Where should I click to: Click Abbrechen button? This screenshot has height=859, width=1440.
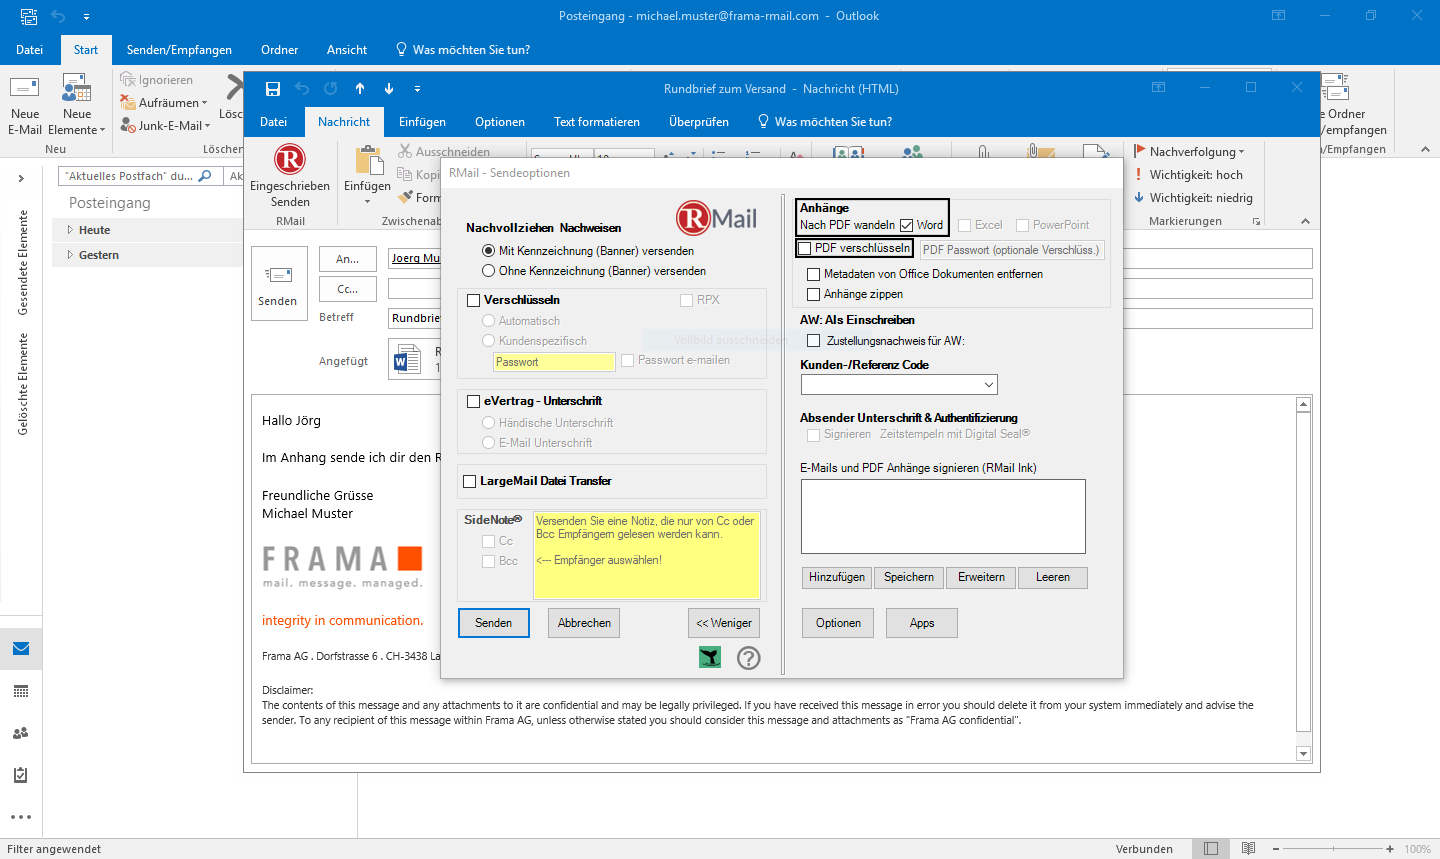click(x=584, y=623)
